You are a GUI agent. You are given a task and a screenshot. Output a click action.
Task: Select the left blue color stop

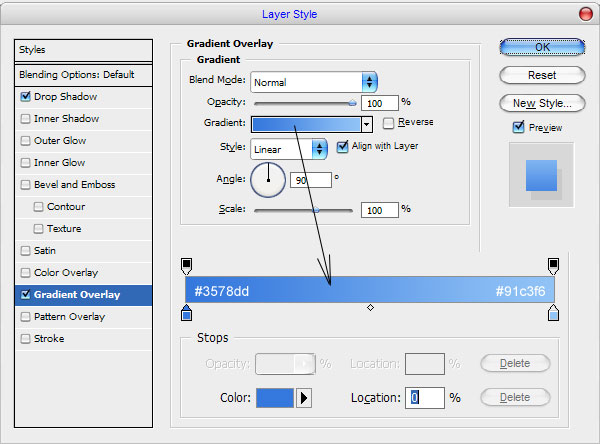pos(186,312)
